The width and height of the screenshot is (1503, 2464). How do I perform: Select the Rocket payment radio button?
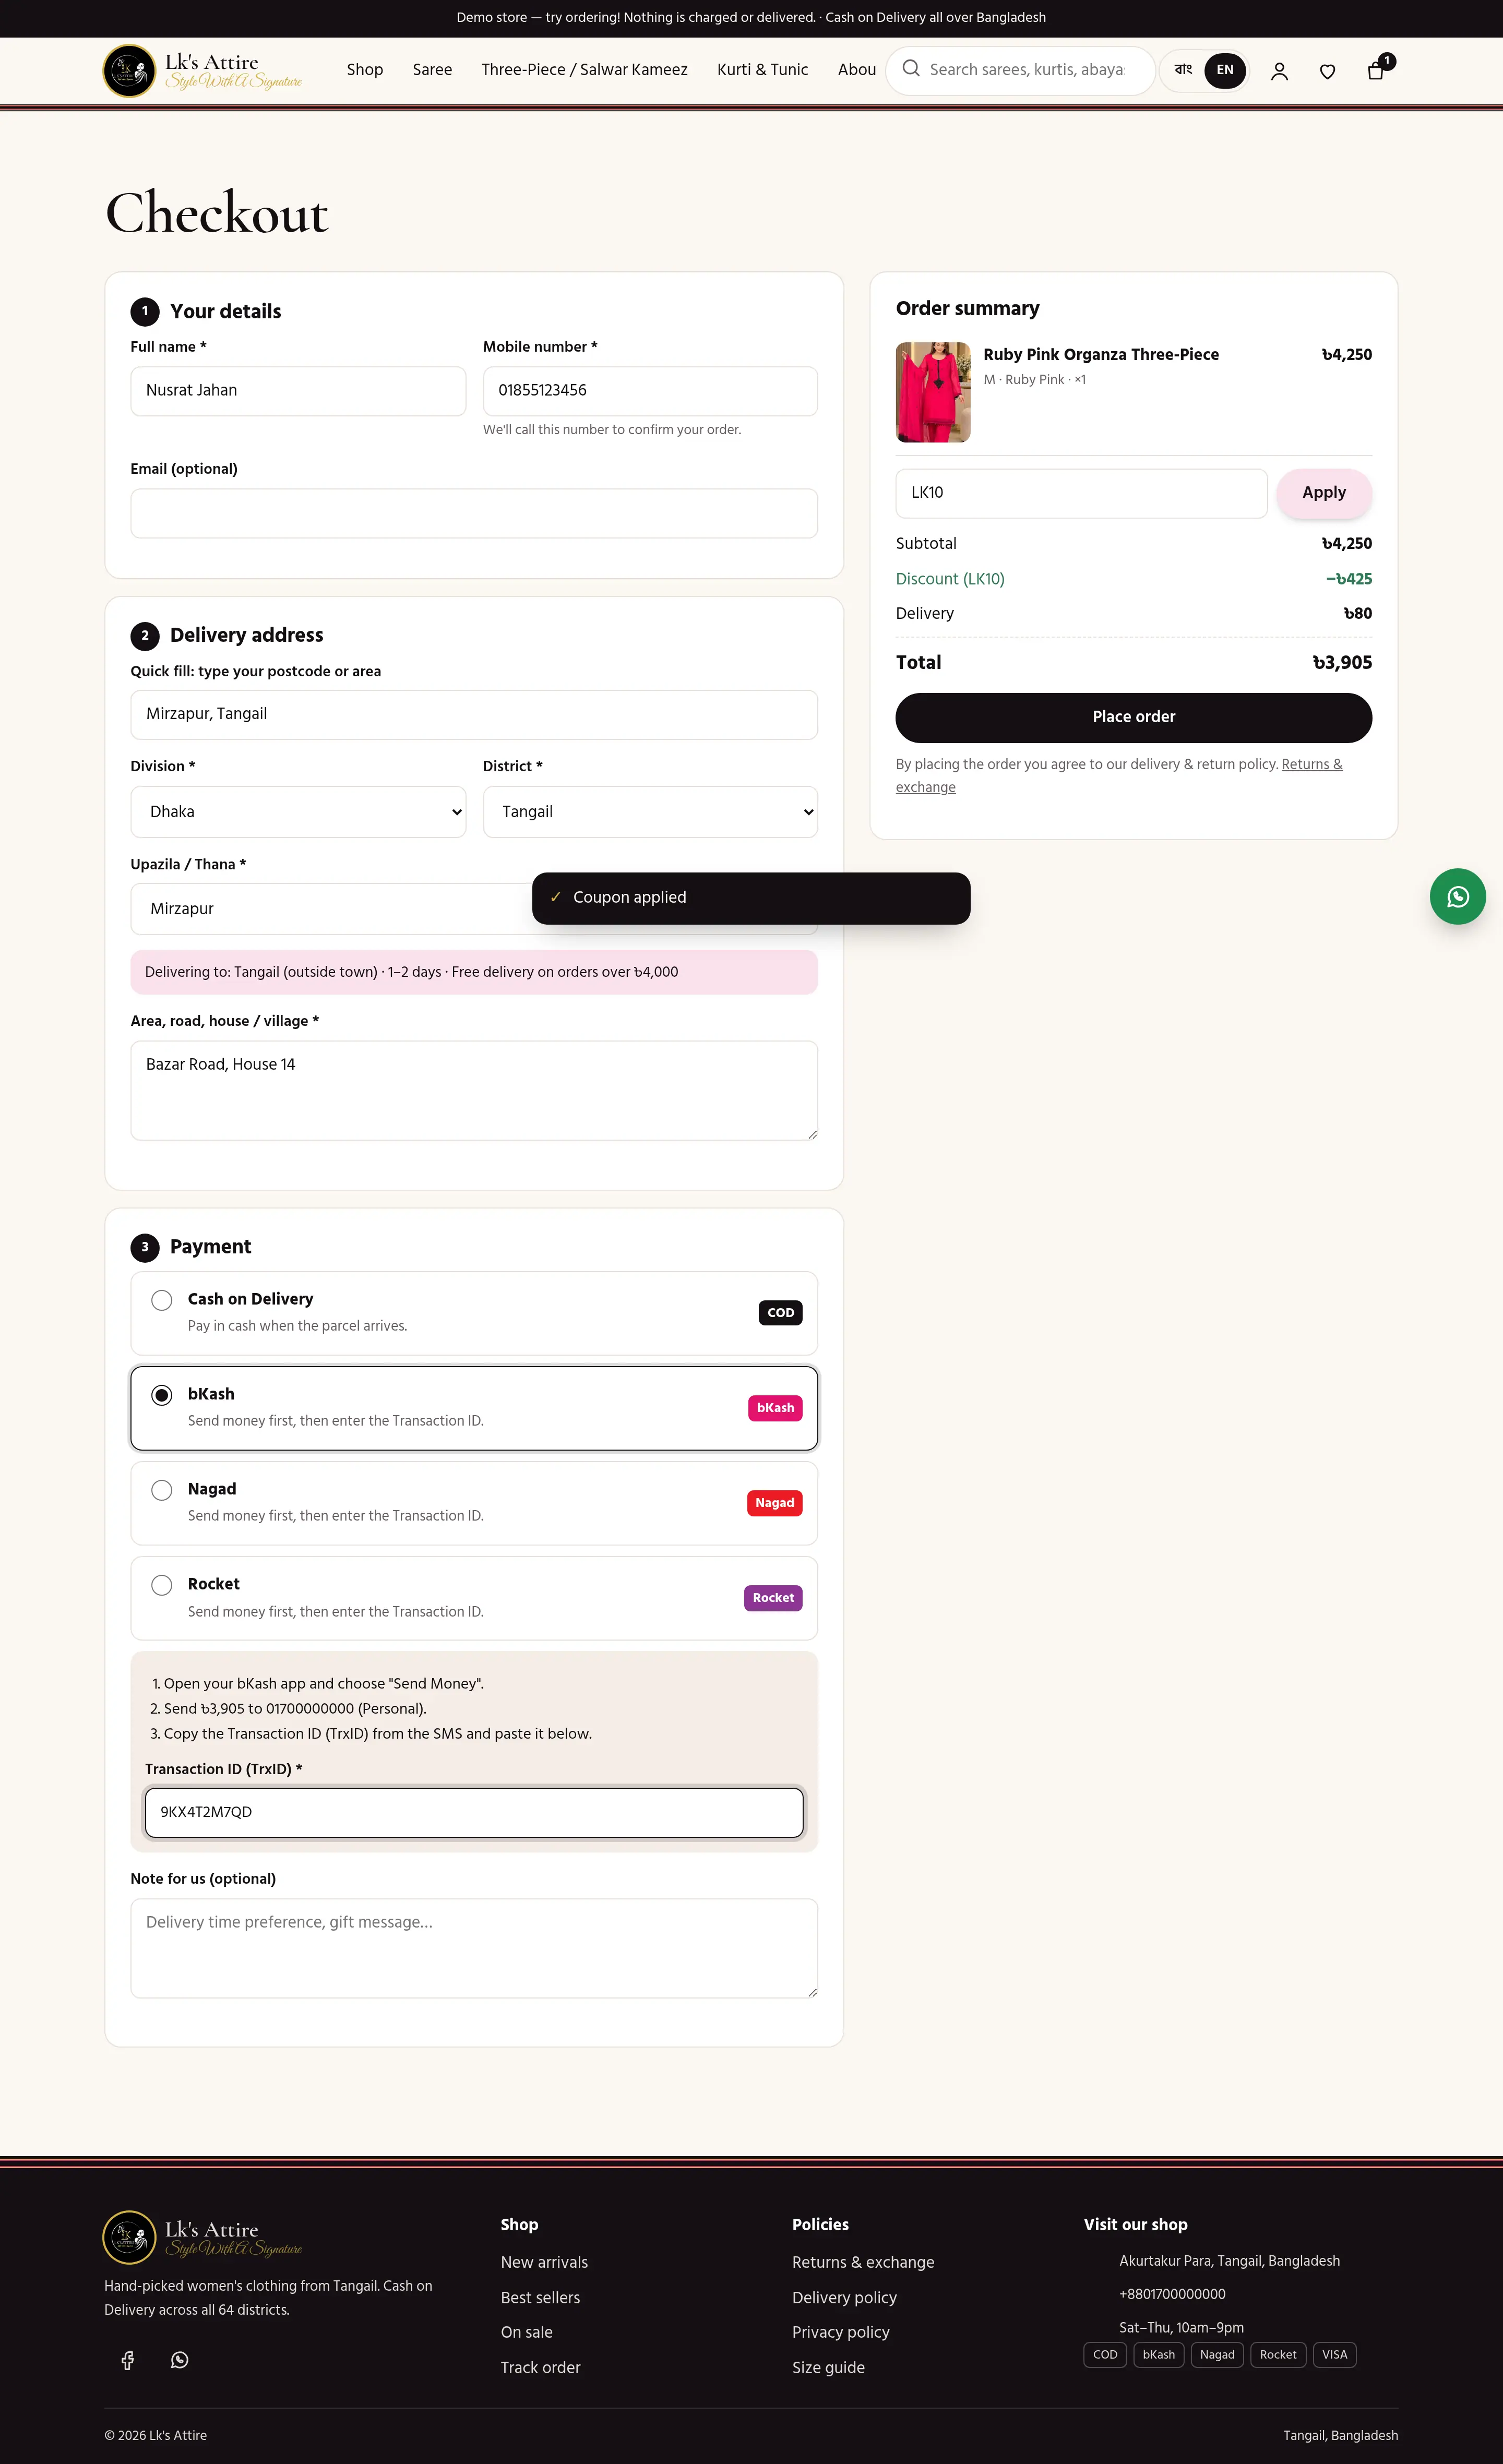(x=161, y=1585)
